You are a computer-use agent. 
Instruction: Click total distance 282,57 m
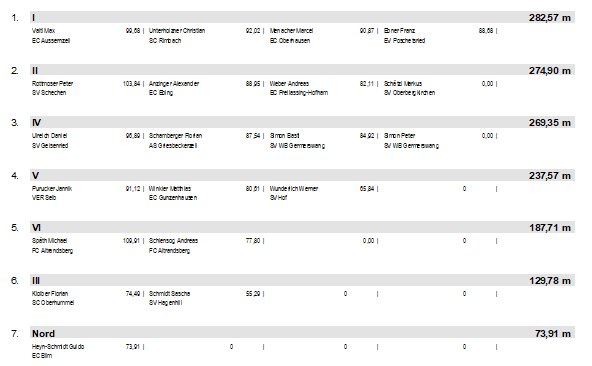(550, 18)
